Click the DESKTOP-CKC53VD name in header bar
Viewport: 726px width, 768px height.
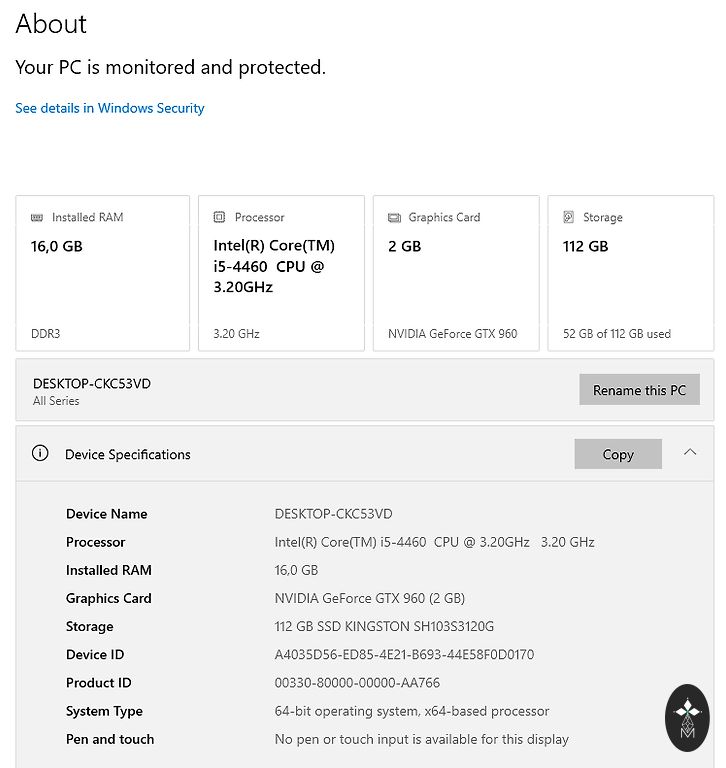click(x=92, y=383)
